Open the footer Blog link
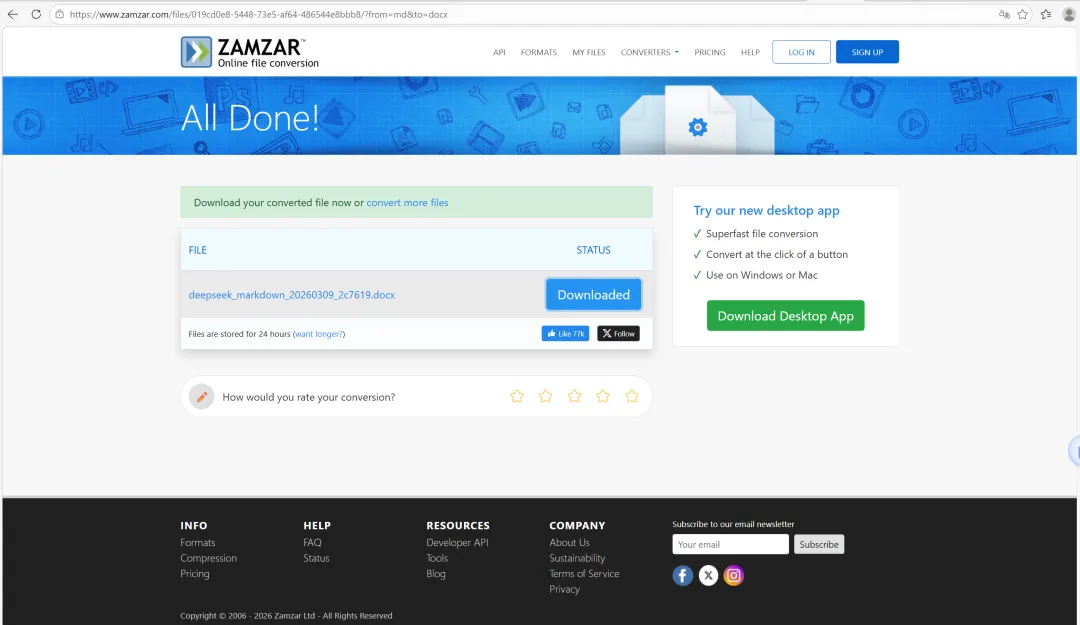 pyautogui.click(x=436, y=573)
